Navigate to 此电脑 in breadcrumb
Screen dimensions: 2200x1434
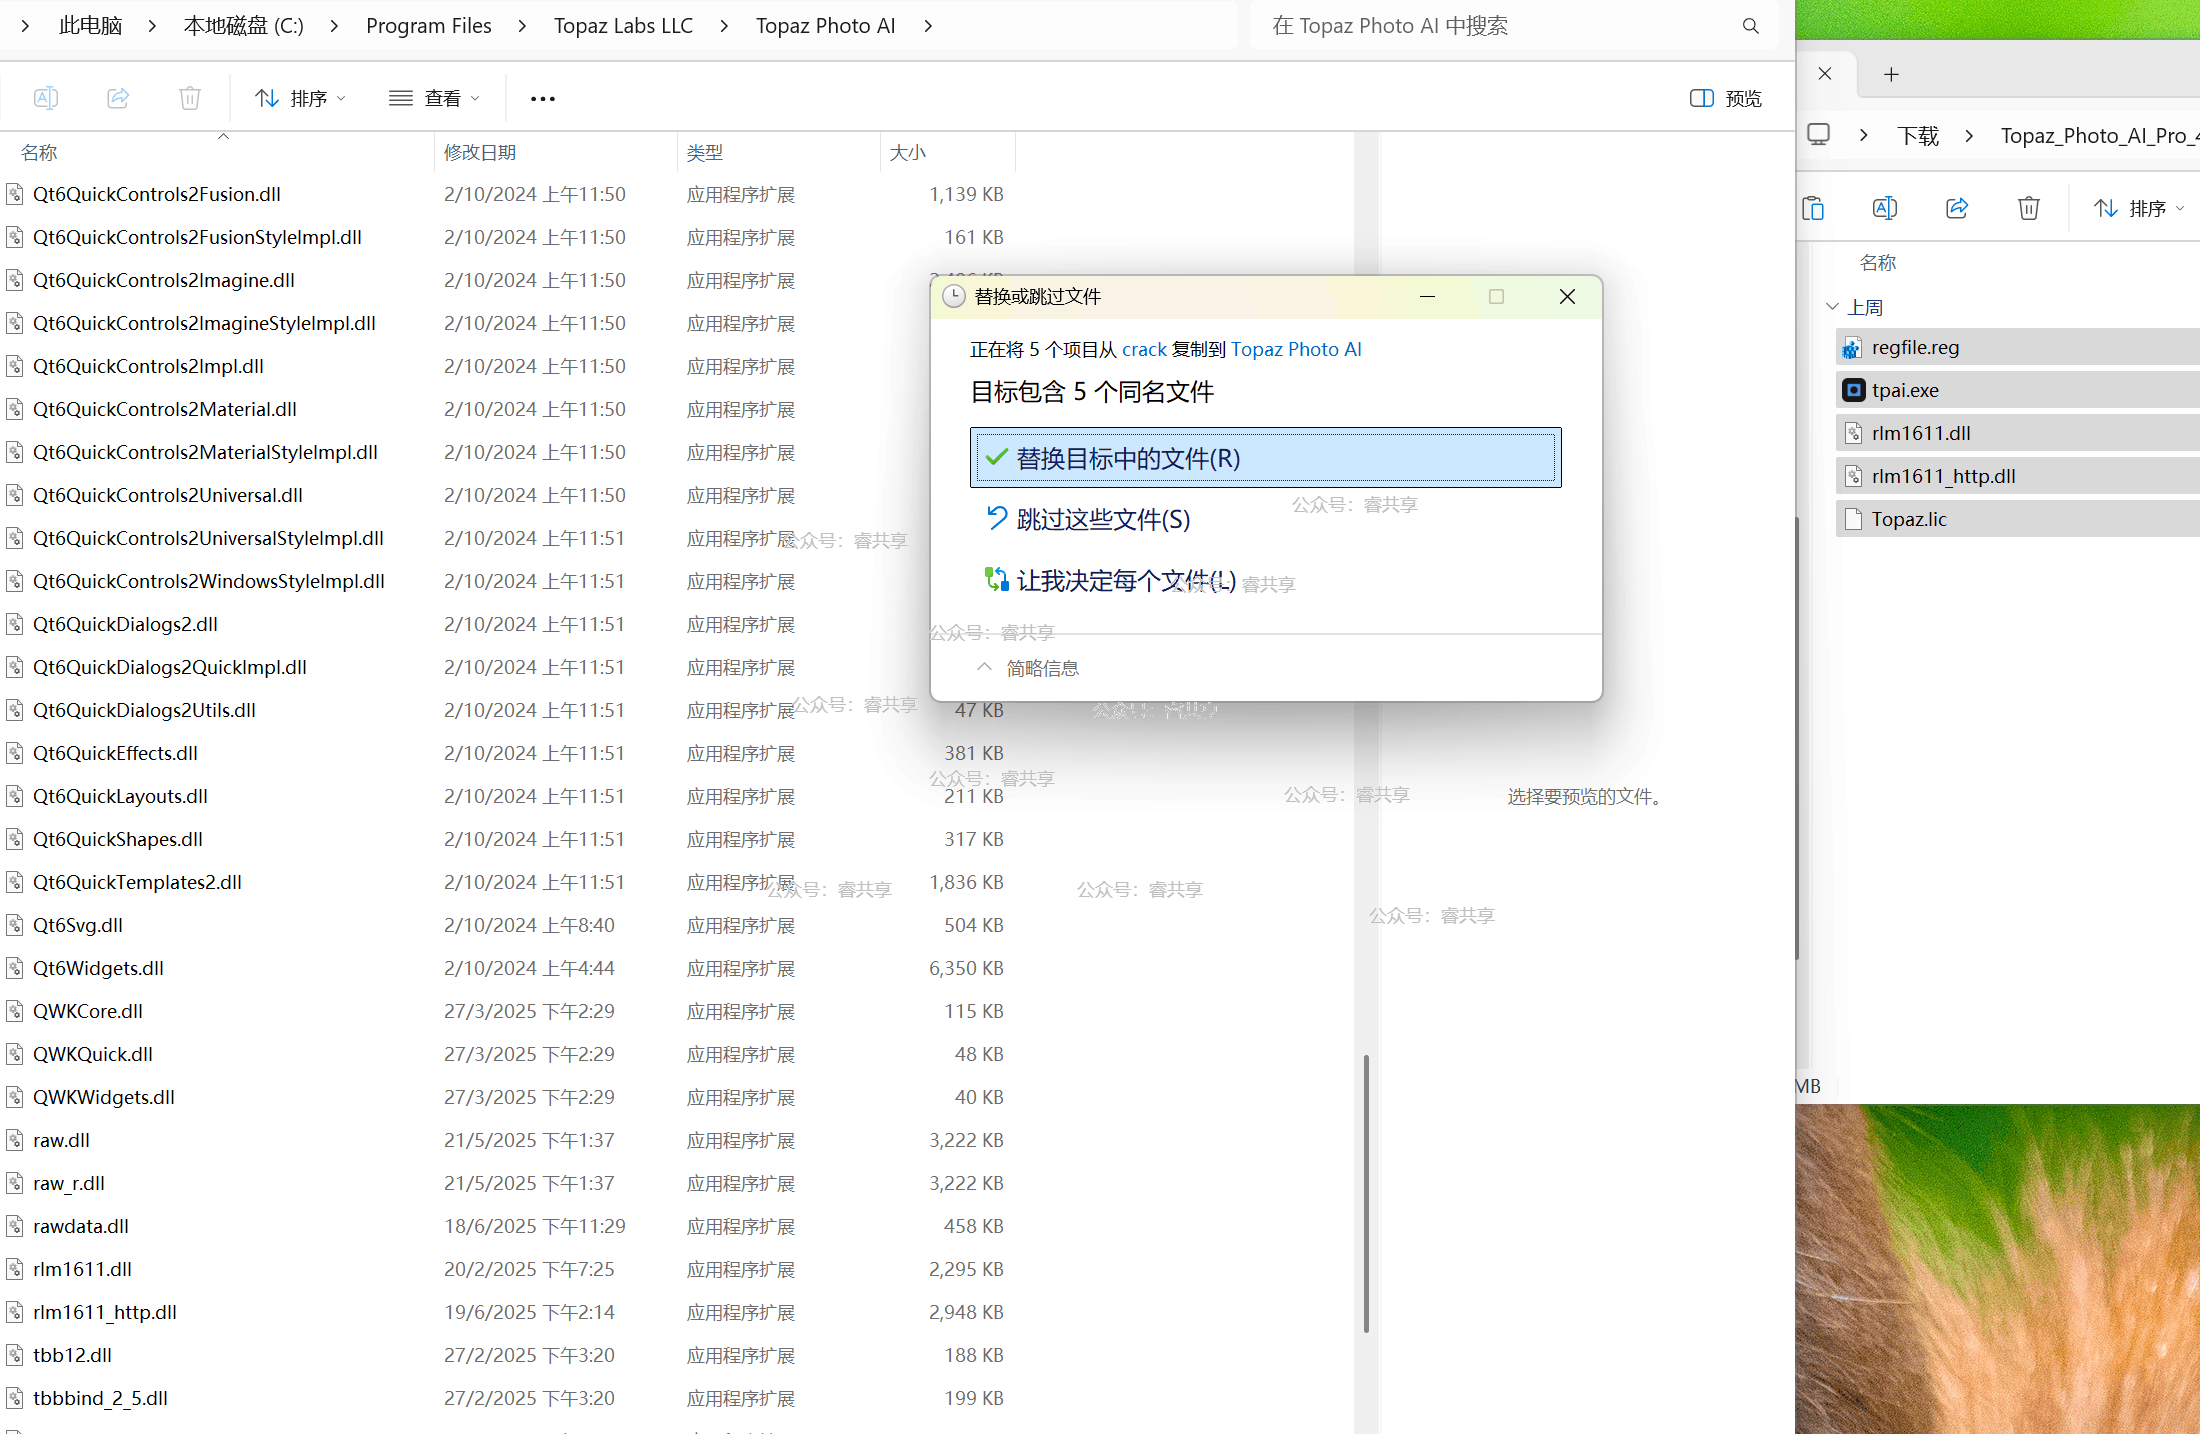(x=91, y=26)
